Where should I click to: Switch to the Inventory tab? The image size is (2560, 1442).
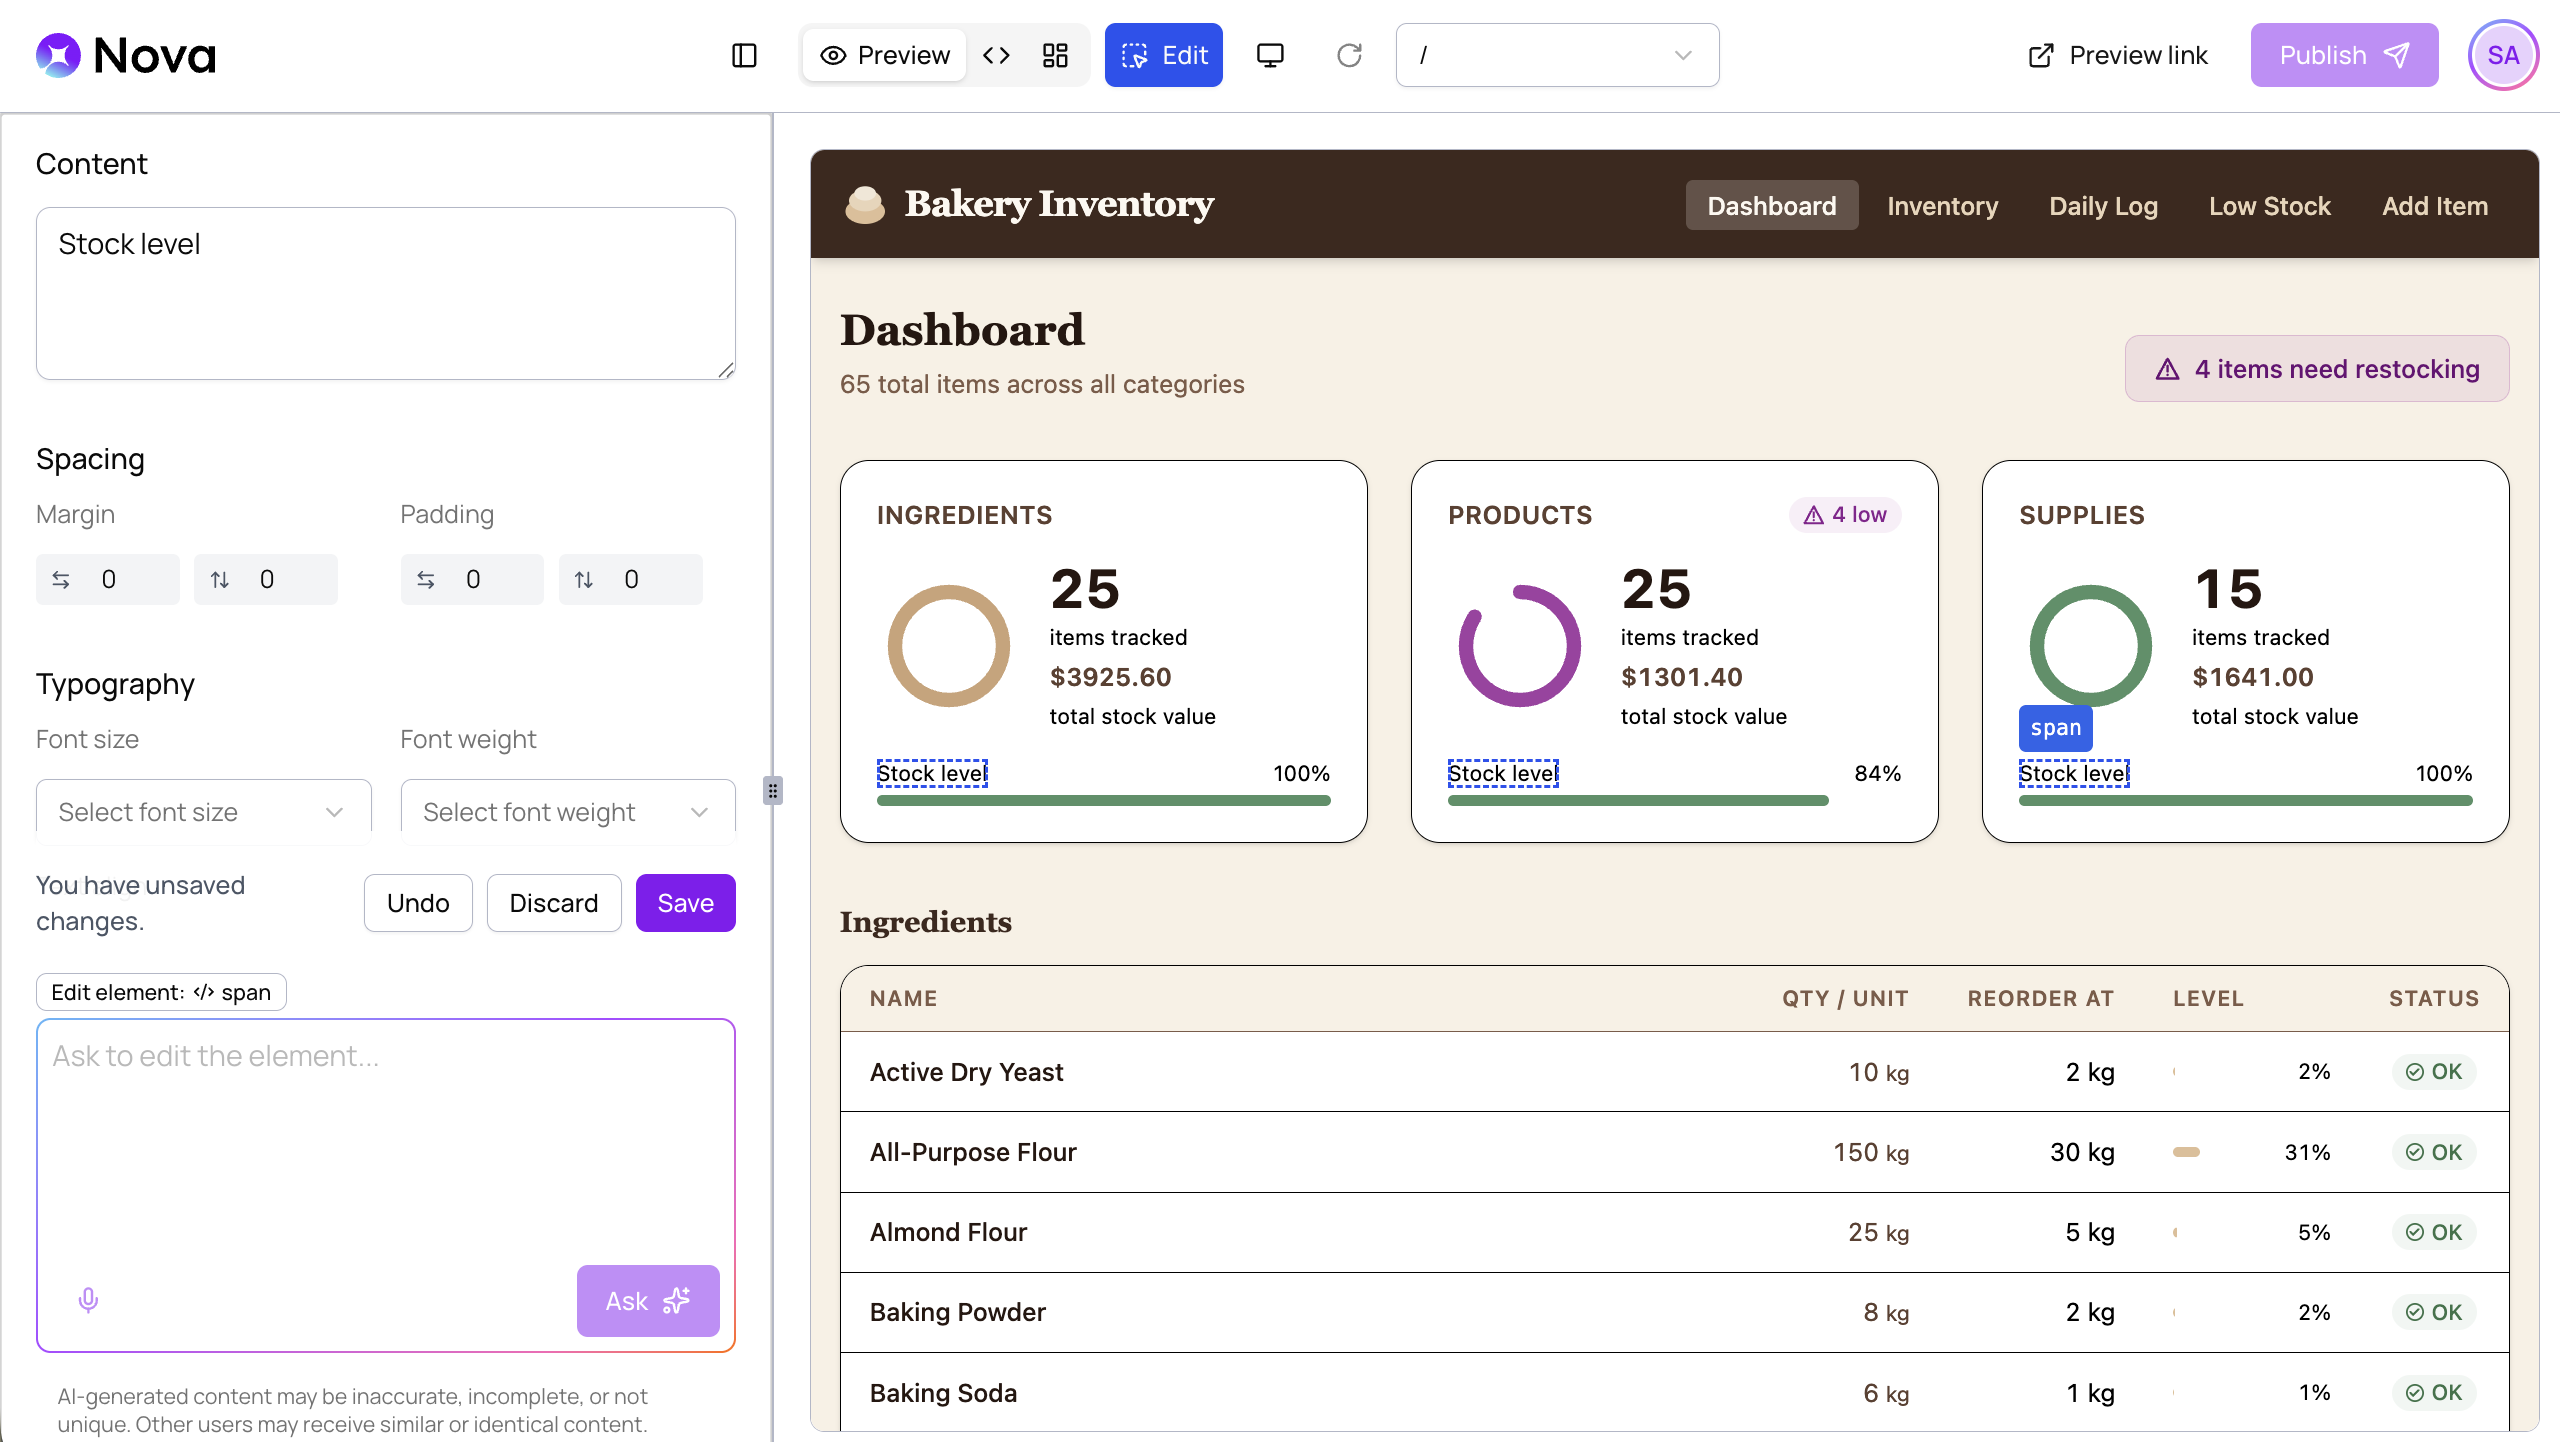pos(1942,206)
